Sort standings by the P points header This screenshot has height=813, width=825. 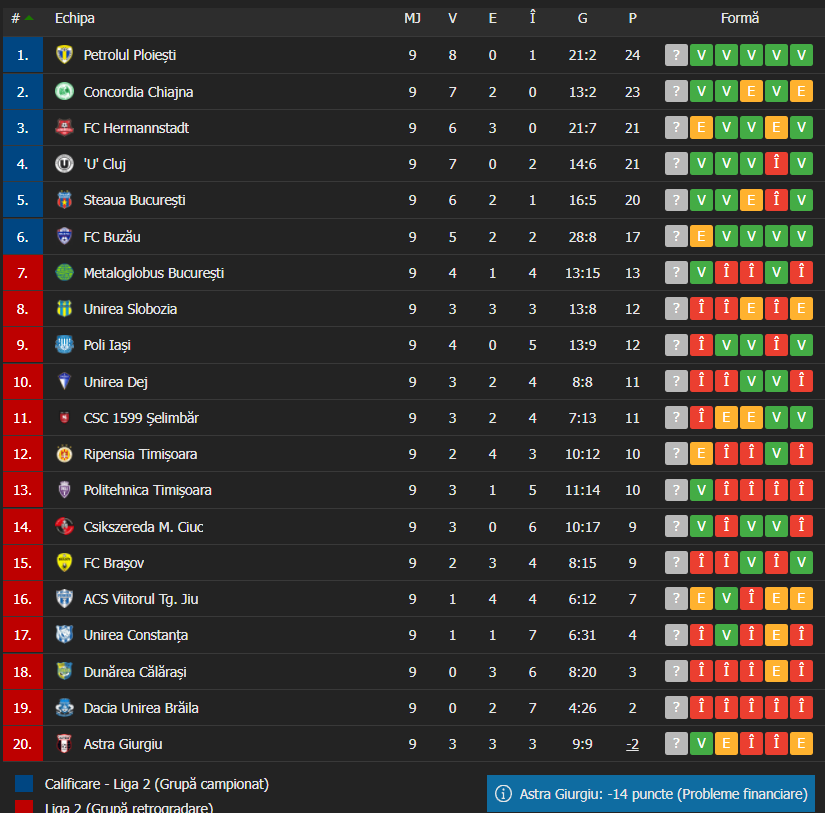pyautogui.click(x=632, y=18)
